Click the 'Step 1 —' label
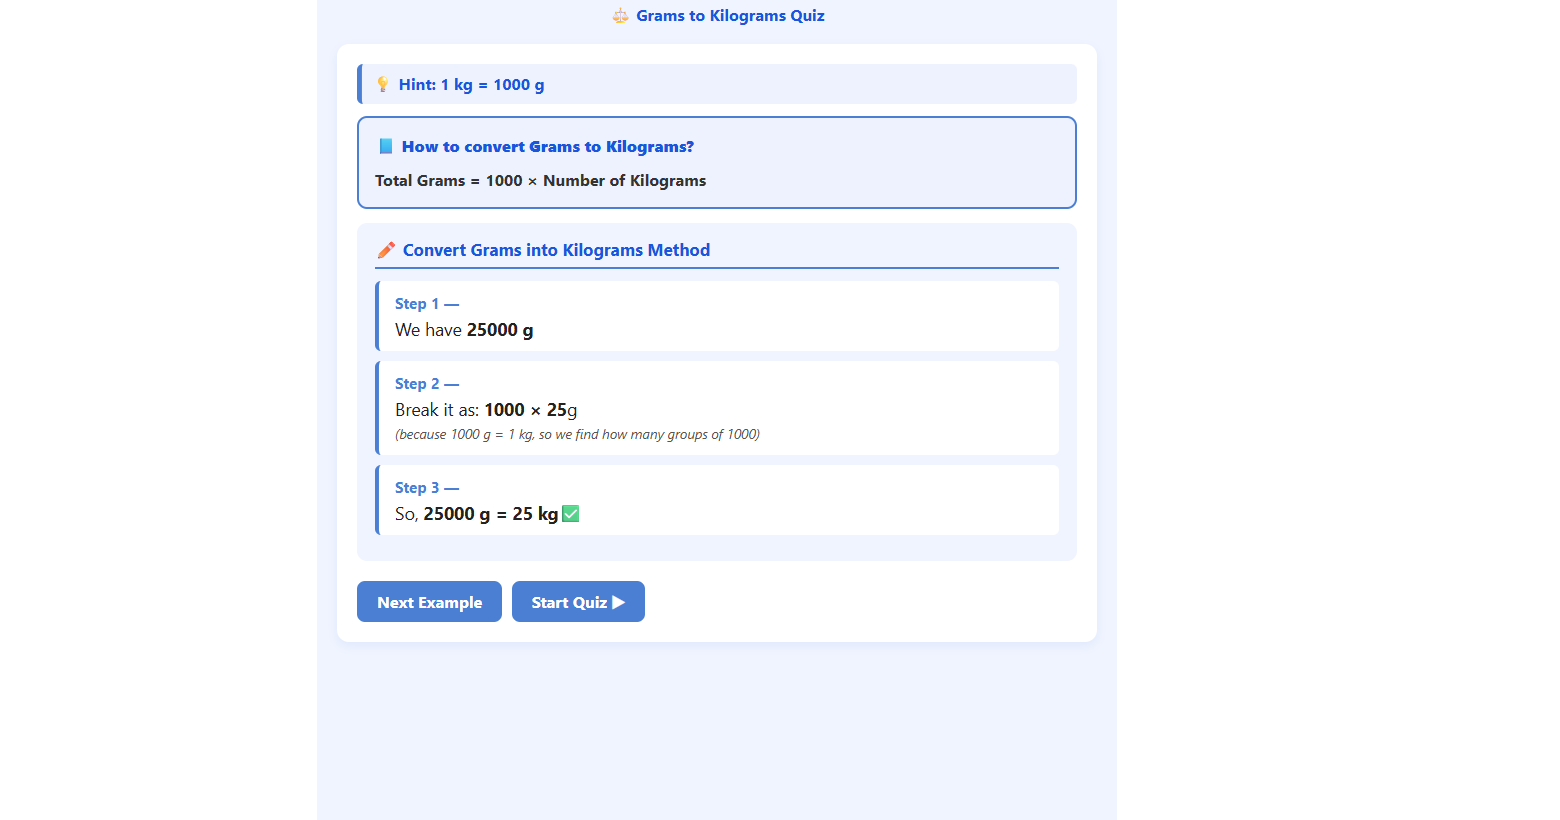 click(x=426, y=304)
